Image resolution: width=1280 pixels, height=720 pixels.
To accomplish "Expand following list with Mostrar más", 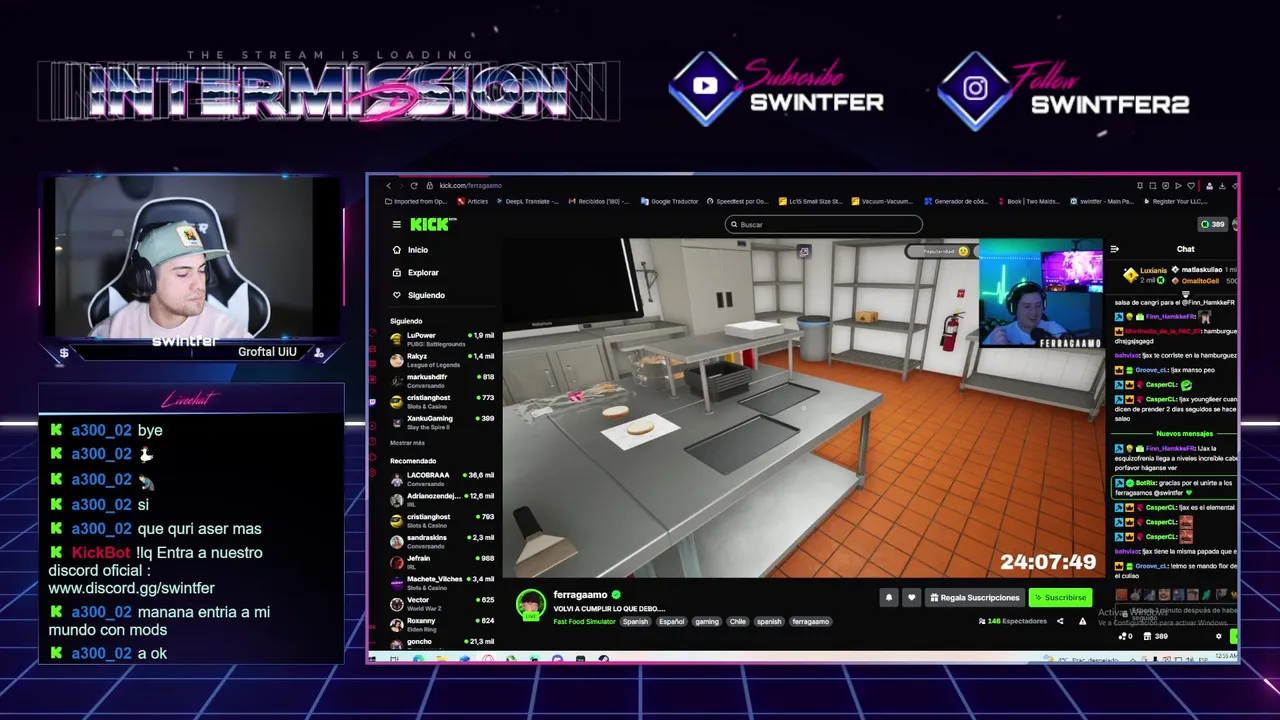I will coord(407,442).
